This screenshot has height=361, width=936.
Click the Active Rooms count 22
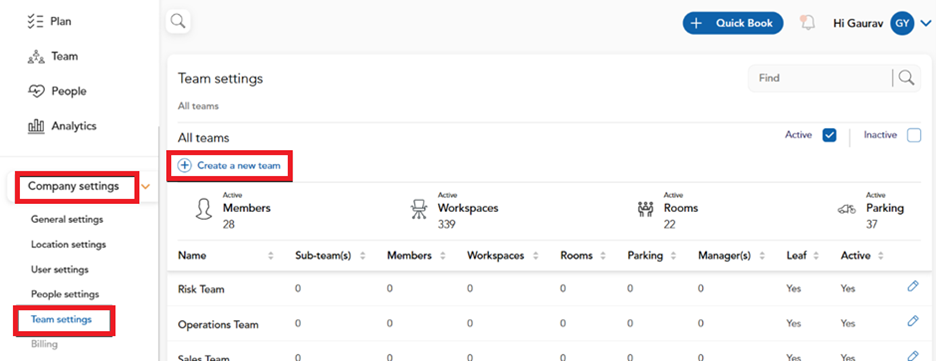tap(670, 225)
